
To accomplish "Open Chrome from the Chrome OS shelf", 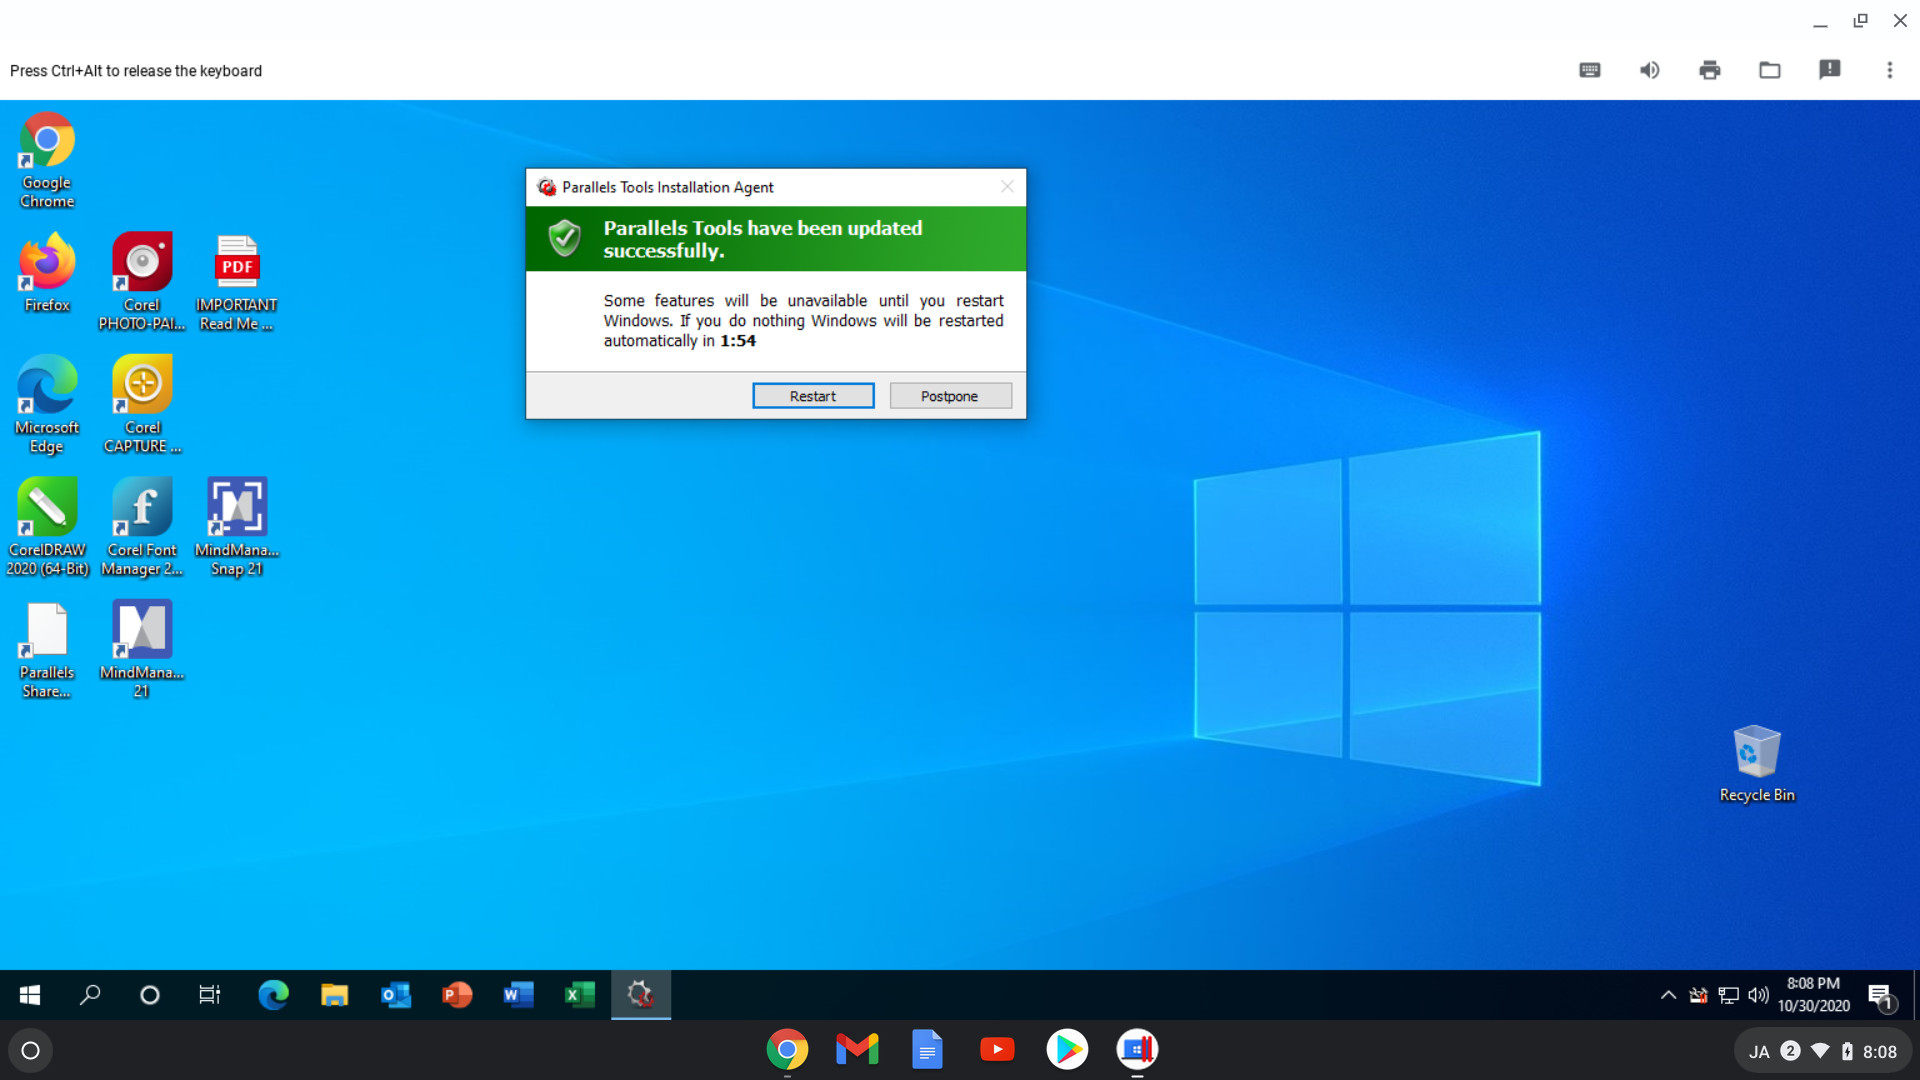I will coord(787,1050).
